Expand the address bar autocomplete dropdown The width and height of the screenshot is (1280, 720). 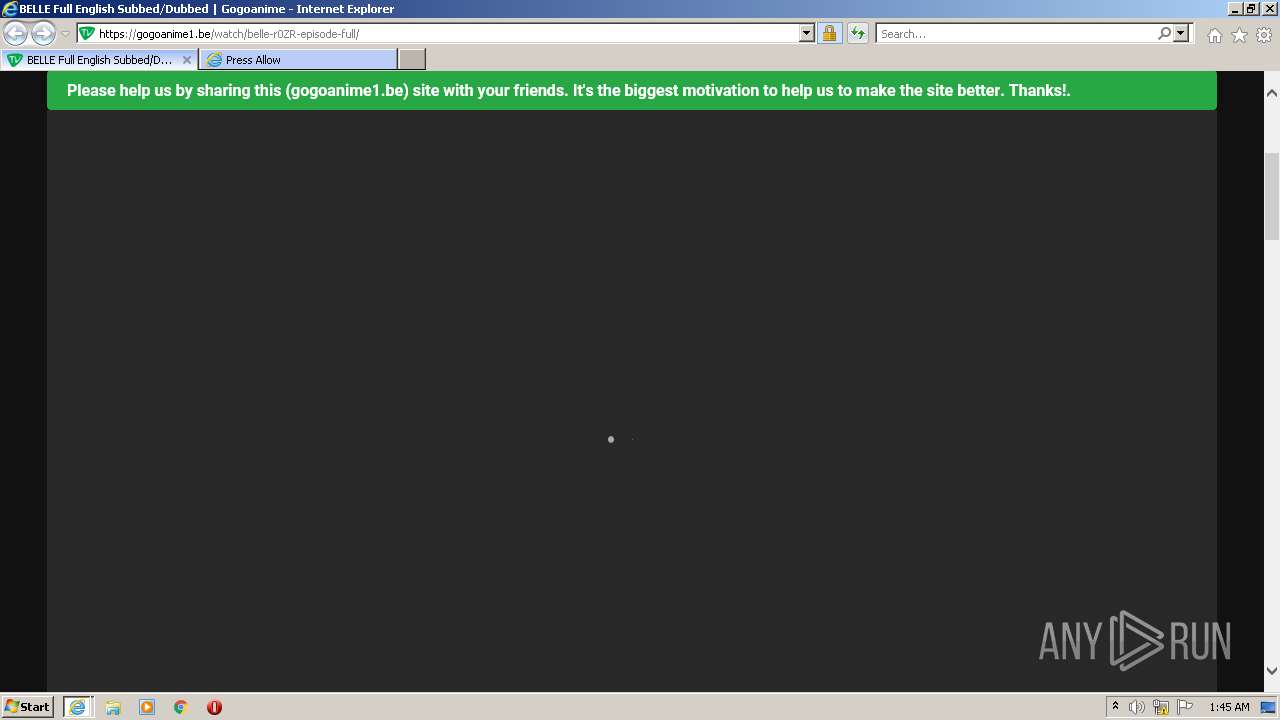[x=807, y=33]
